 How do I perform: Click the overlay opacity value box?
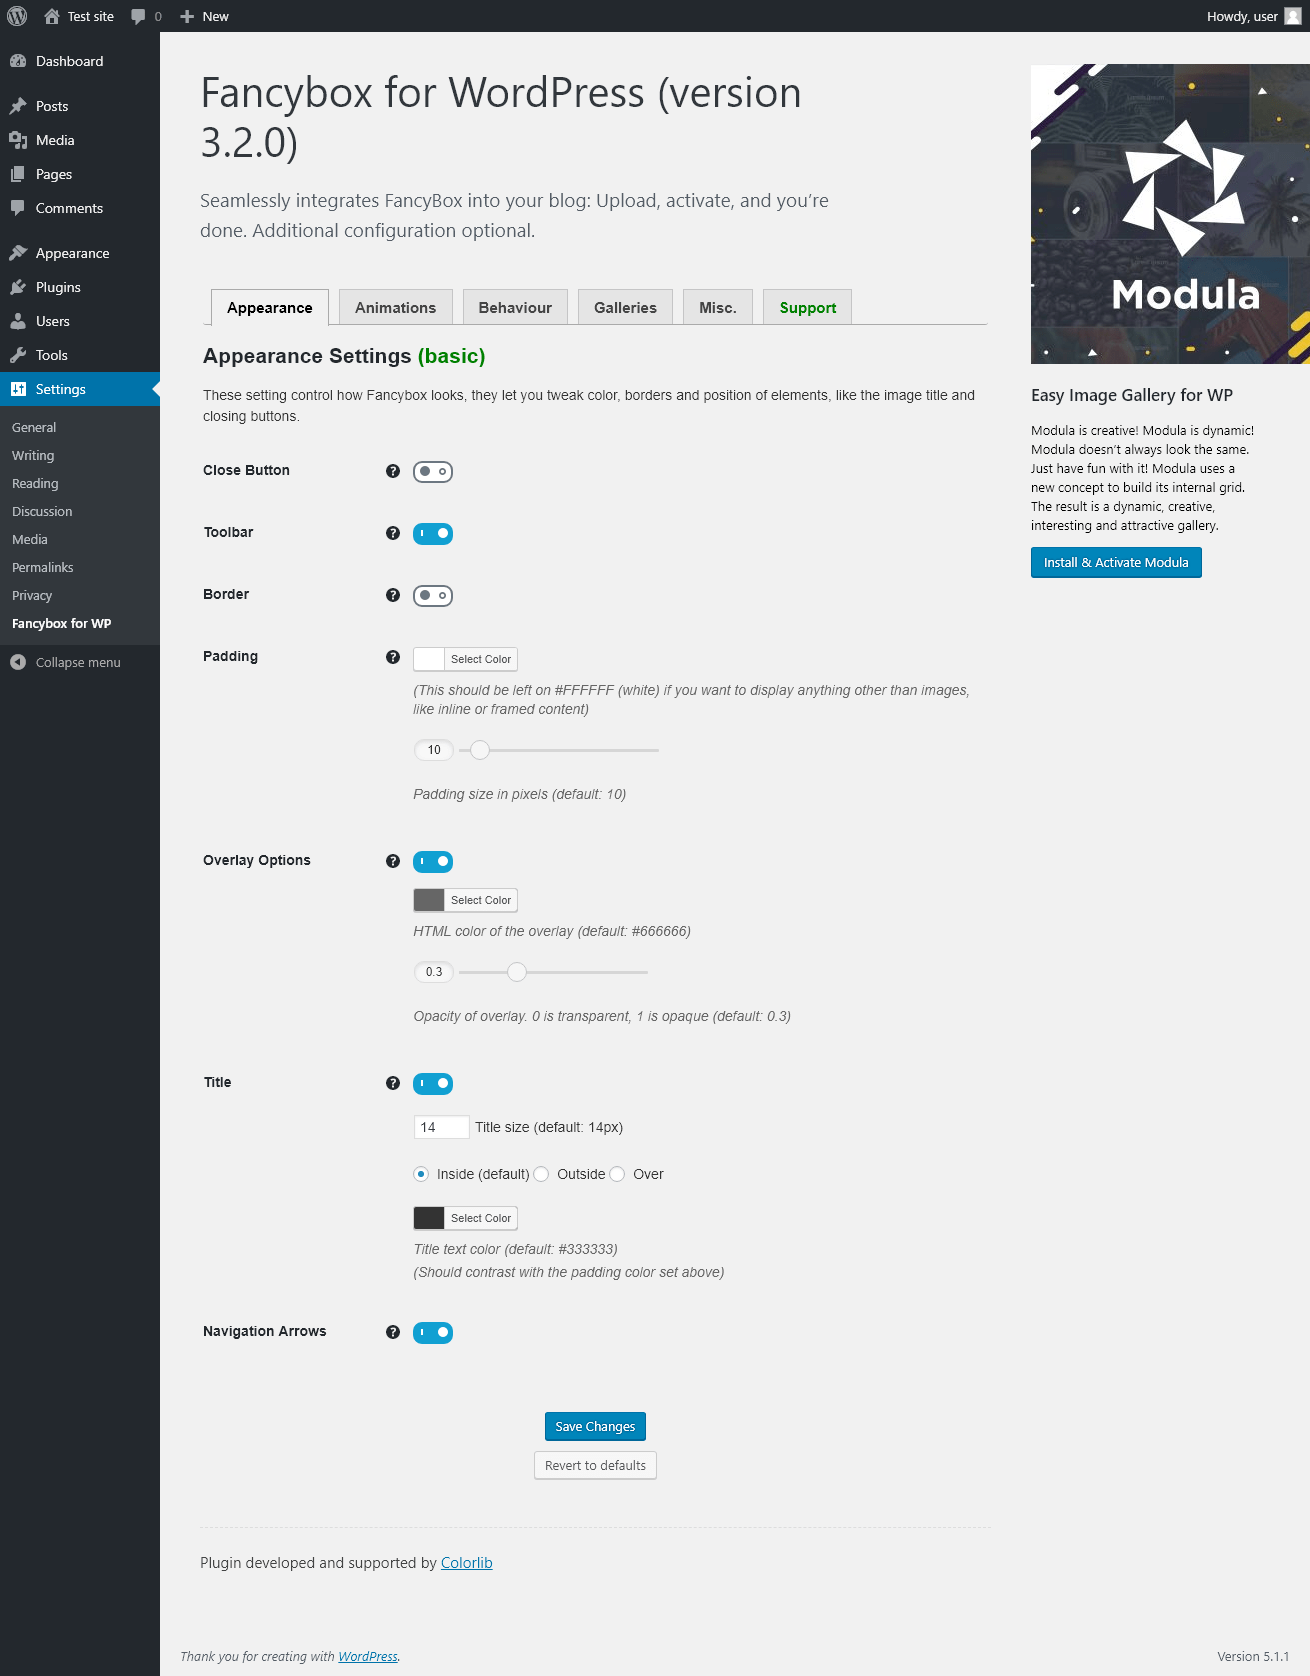[434, 972]
